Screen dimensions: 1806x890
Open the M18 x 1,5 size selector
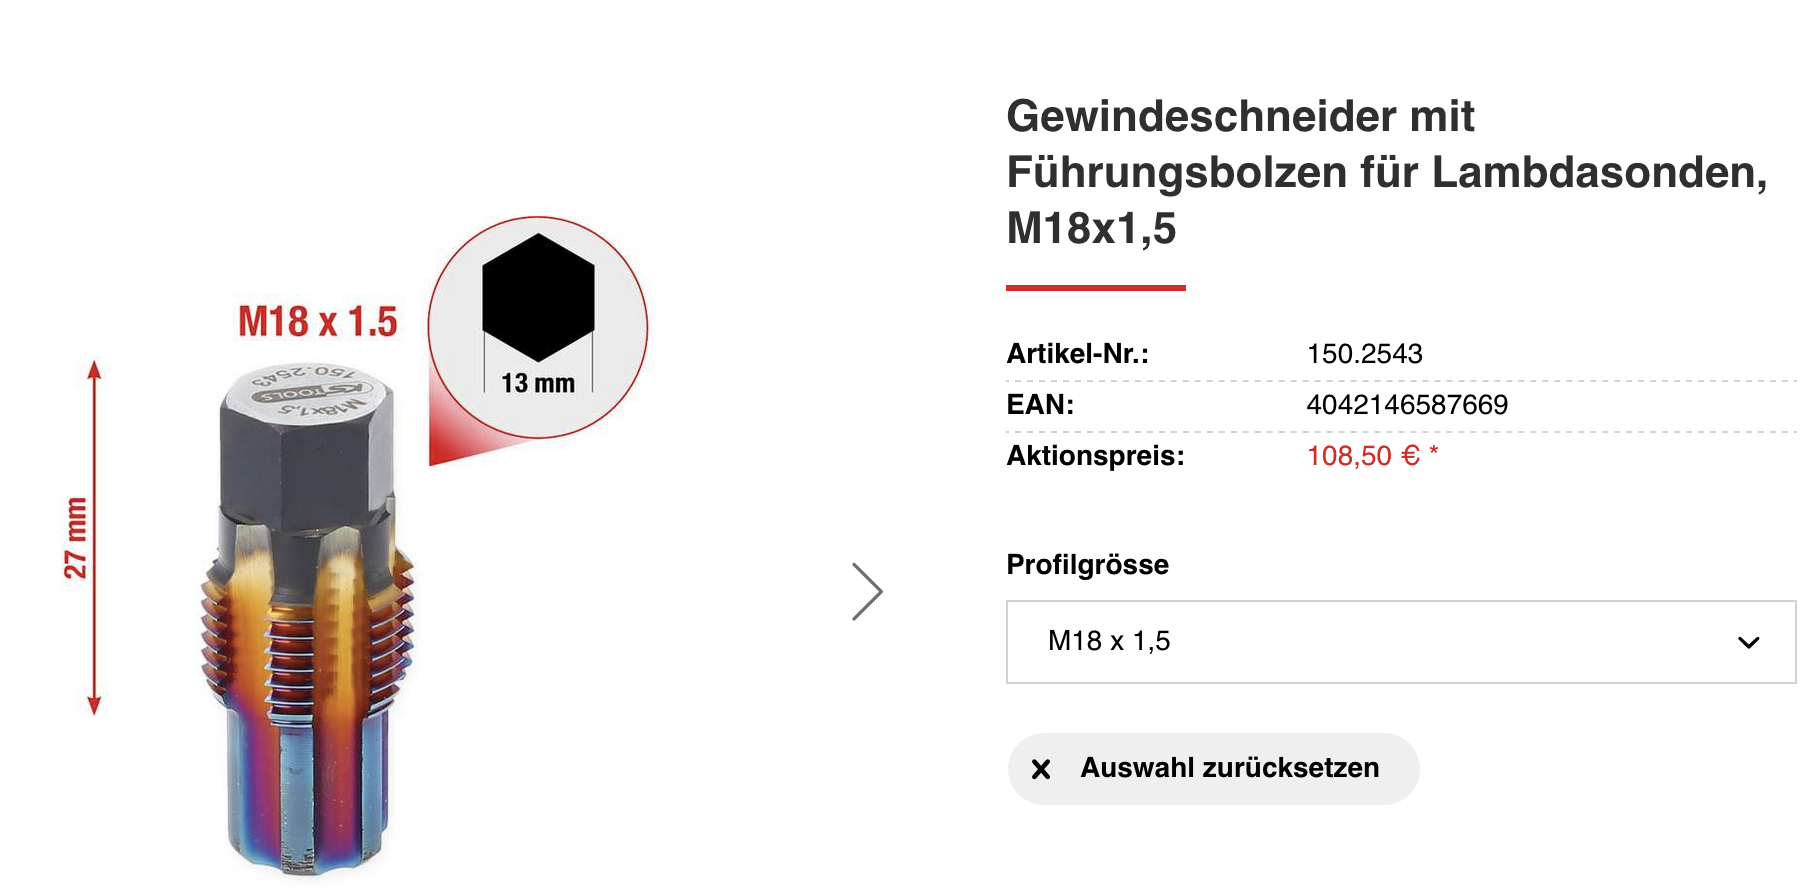point(1400,642)
